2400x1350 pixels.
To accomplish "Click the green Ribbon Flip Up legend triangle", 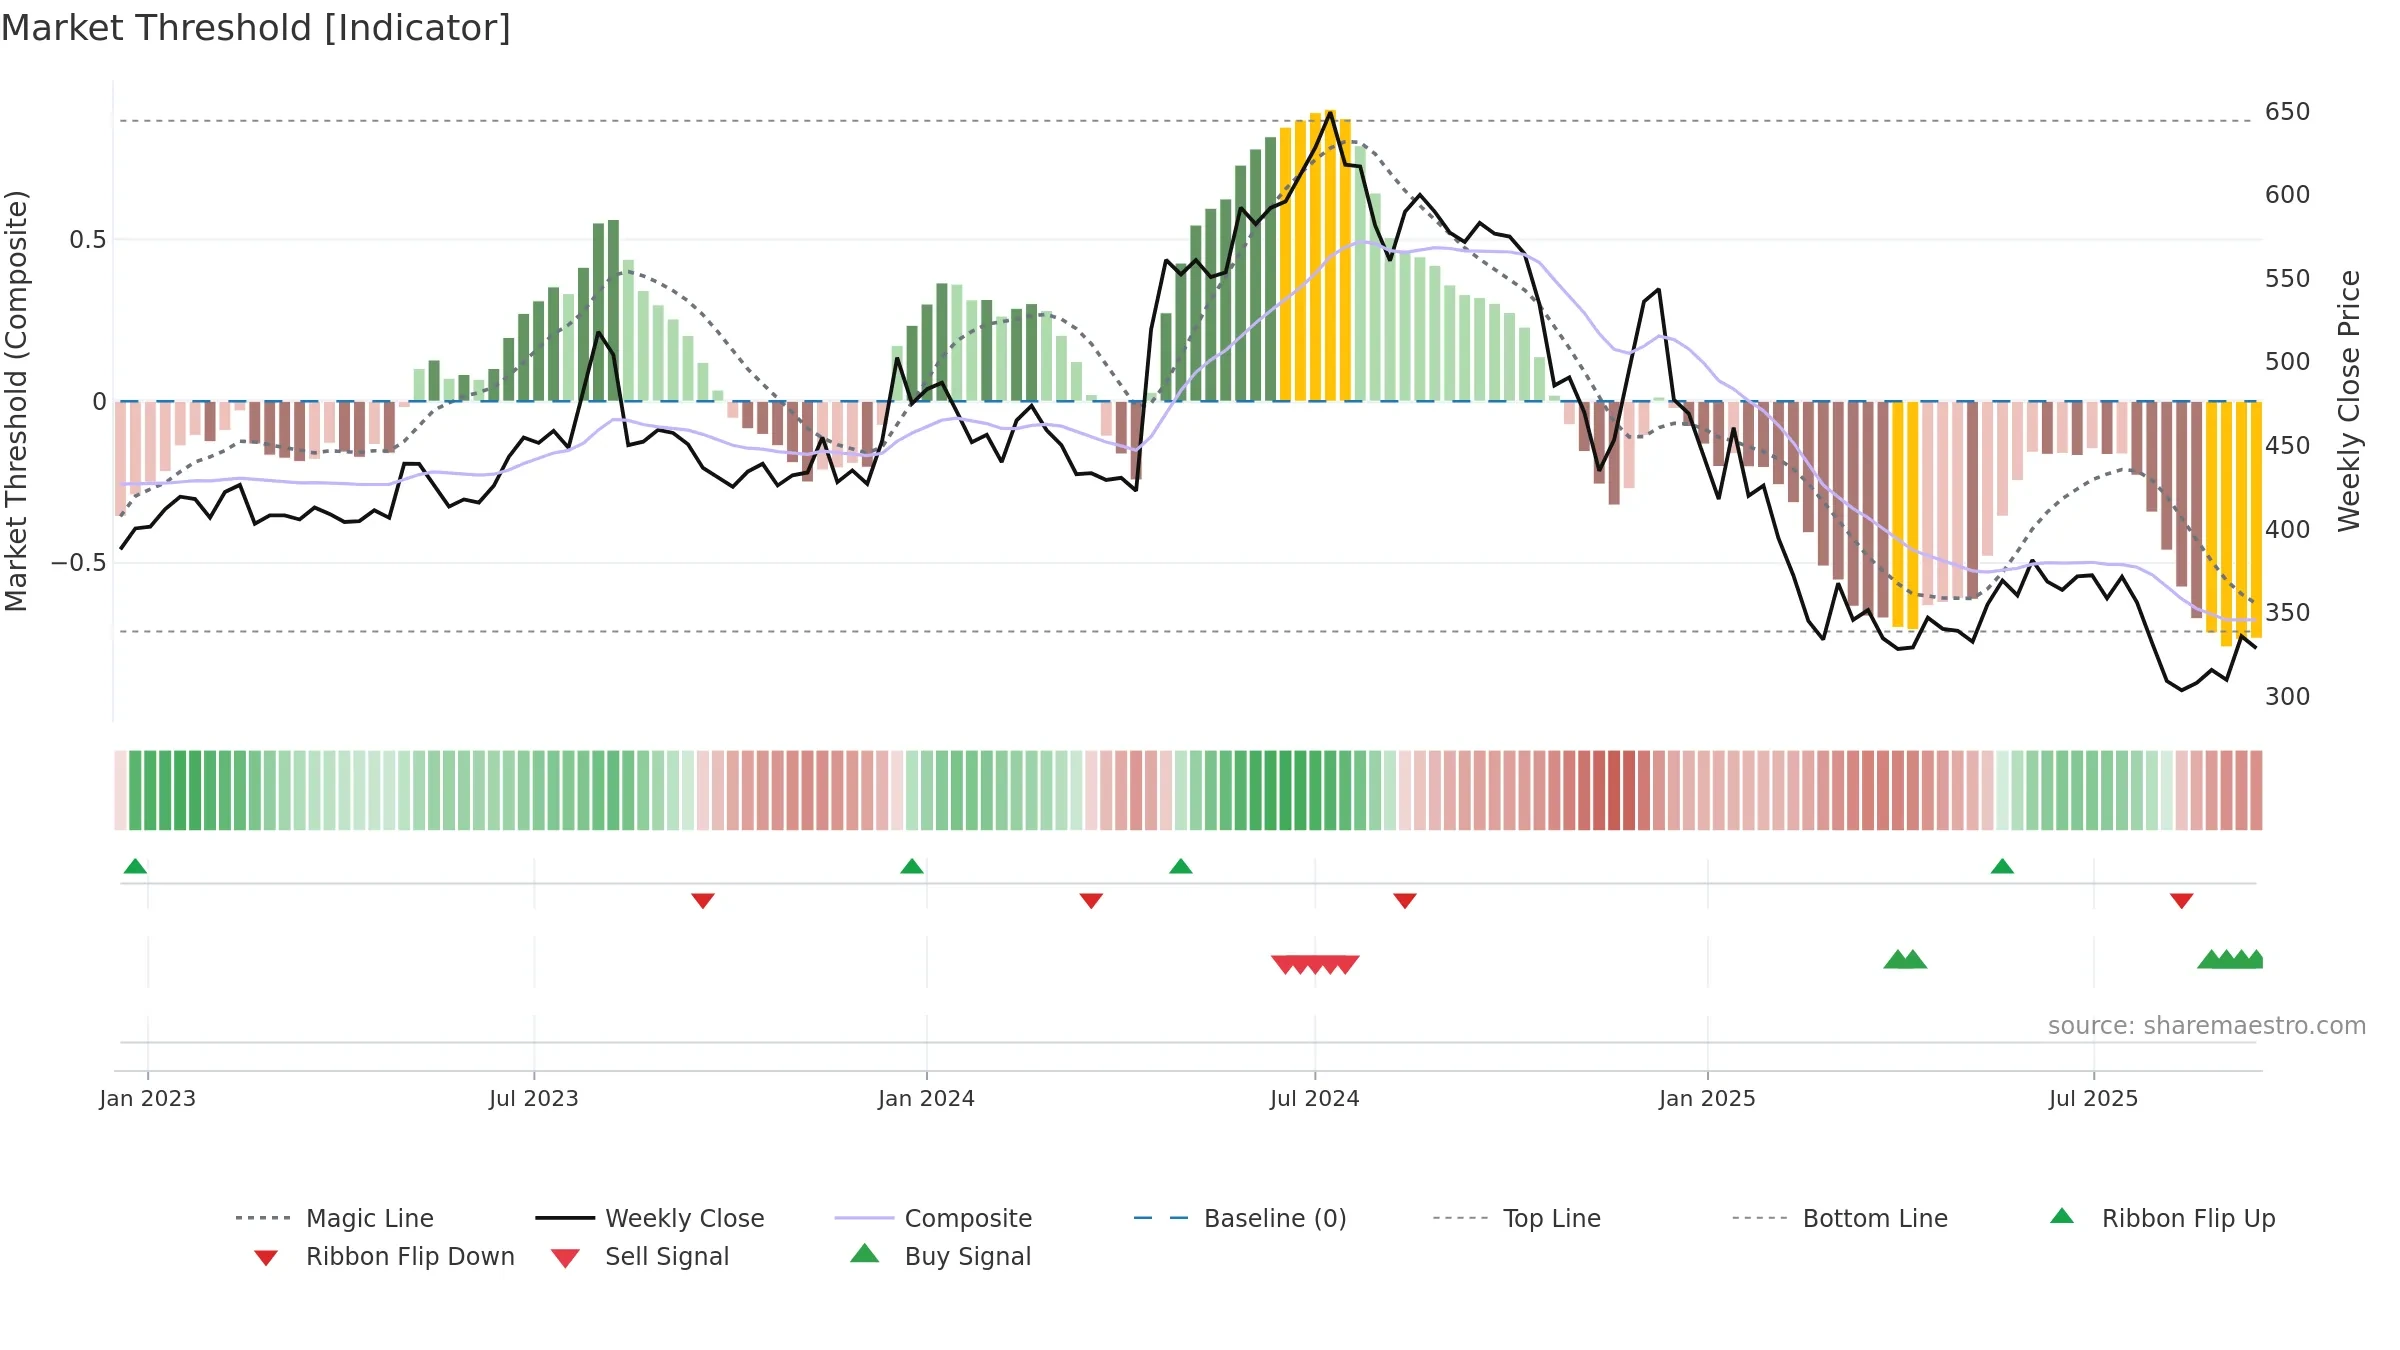I will tap(2062, 1216).
